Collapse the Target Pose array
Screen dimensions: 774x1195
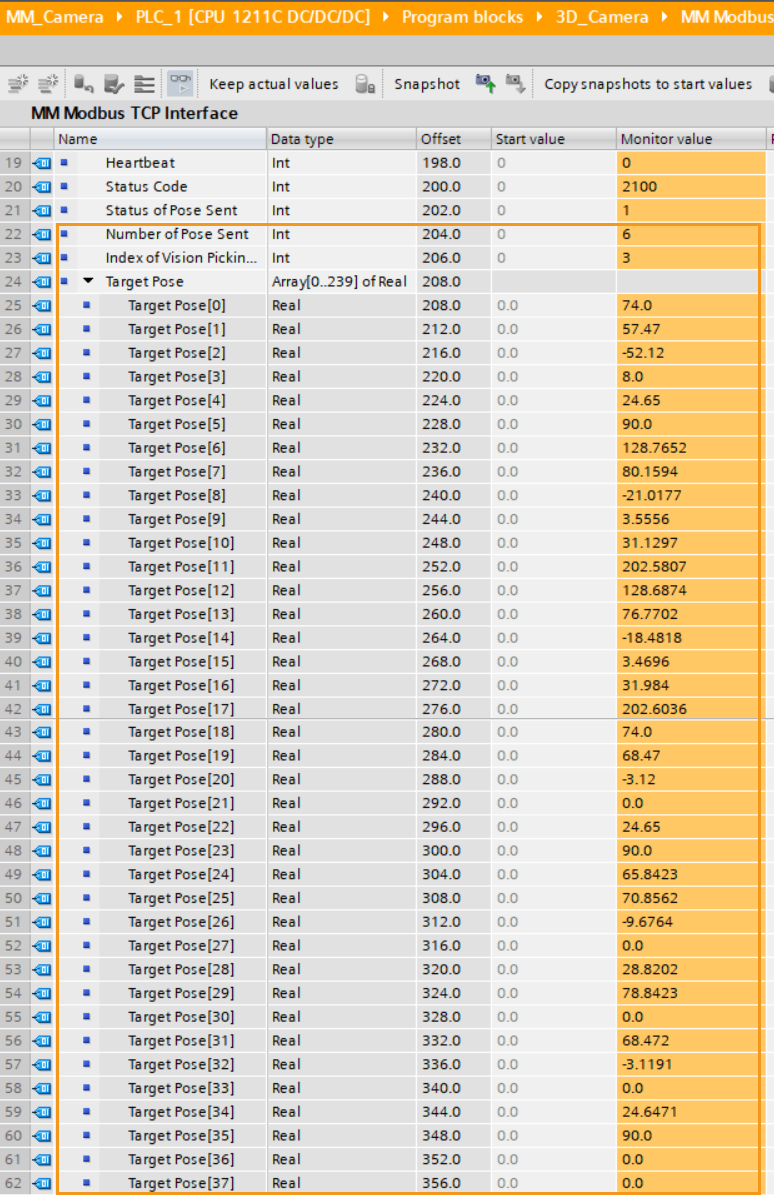89,282
